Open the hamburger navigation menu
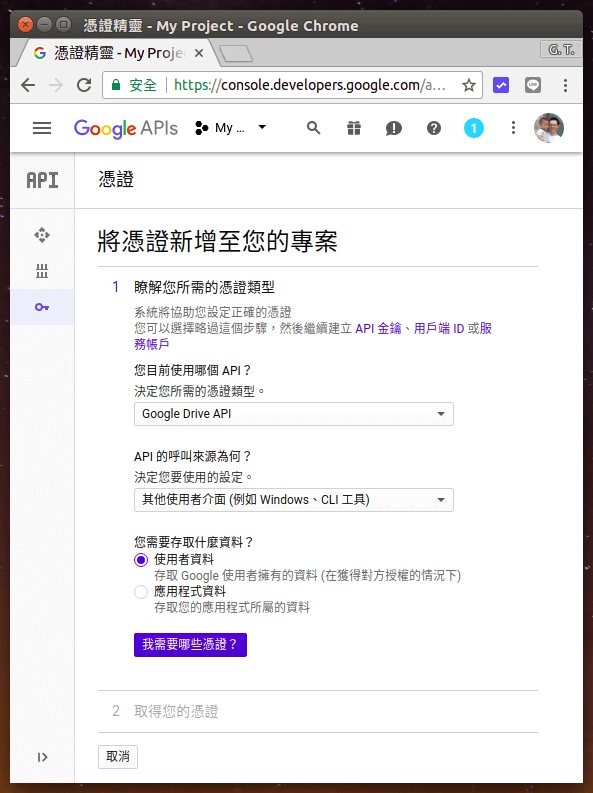593x793 pixels. tap(42, 128)
